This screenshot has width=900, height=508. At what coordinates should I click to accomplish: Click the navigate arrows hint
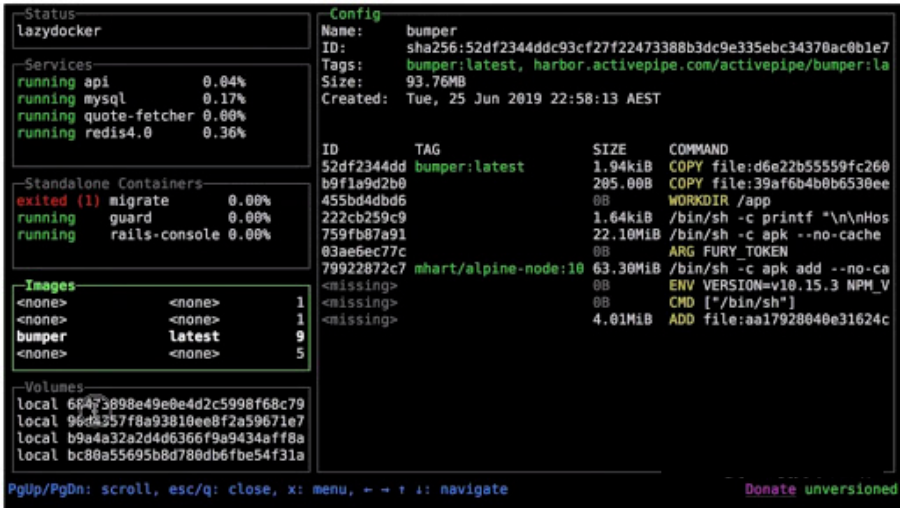point(435,489)
